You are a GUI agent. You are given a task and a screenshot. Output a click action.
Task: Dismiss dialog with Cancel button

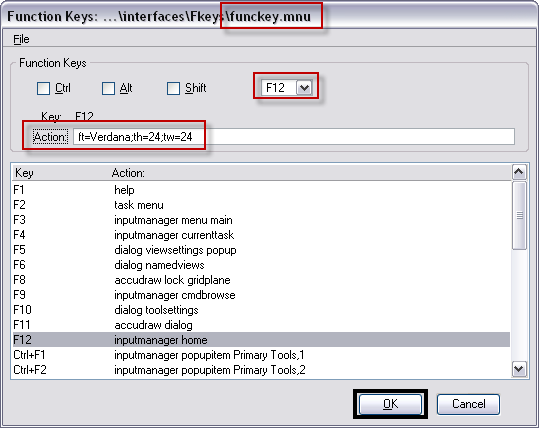468,404
